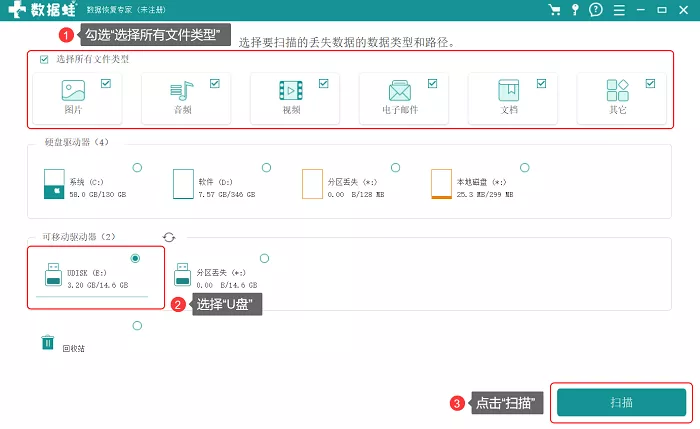
Task: Click the 数据恢复专家 (未注册) title text
Action: (126, 10)
